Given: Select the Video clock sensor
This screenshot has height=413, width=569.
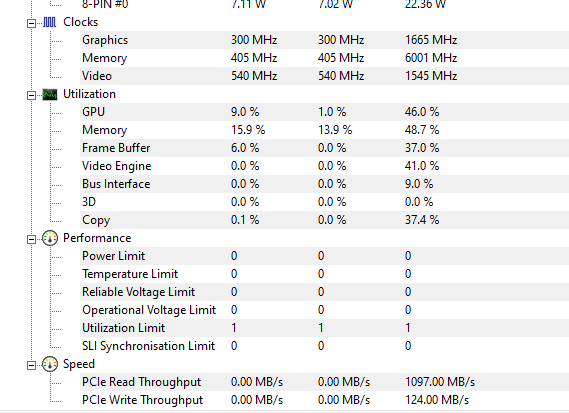Looking at the screenshot, I should (324, 76).
